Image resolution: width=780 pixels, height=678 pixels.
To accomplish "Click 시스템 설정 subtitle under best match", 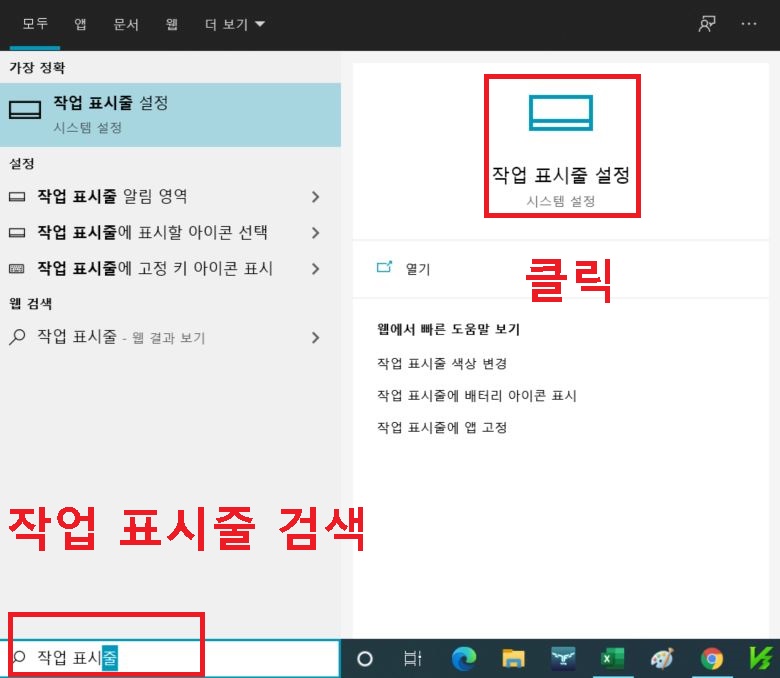I will [x=88, y=128].
